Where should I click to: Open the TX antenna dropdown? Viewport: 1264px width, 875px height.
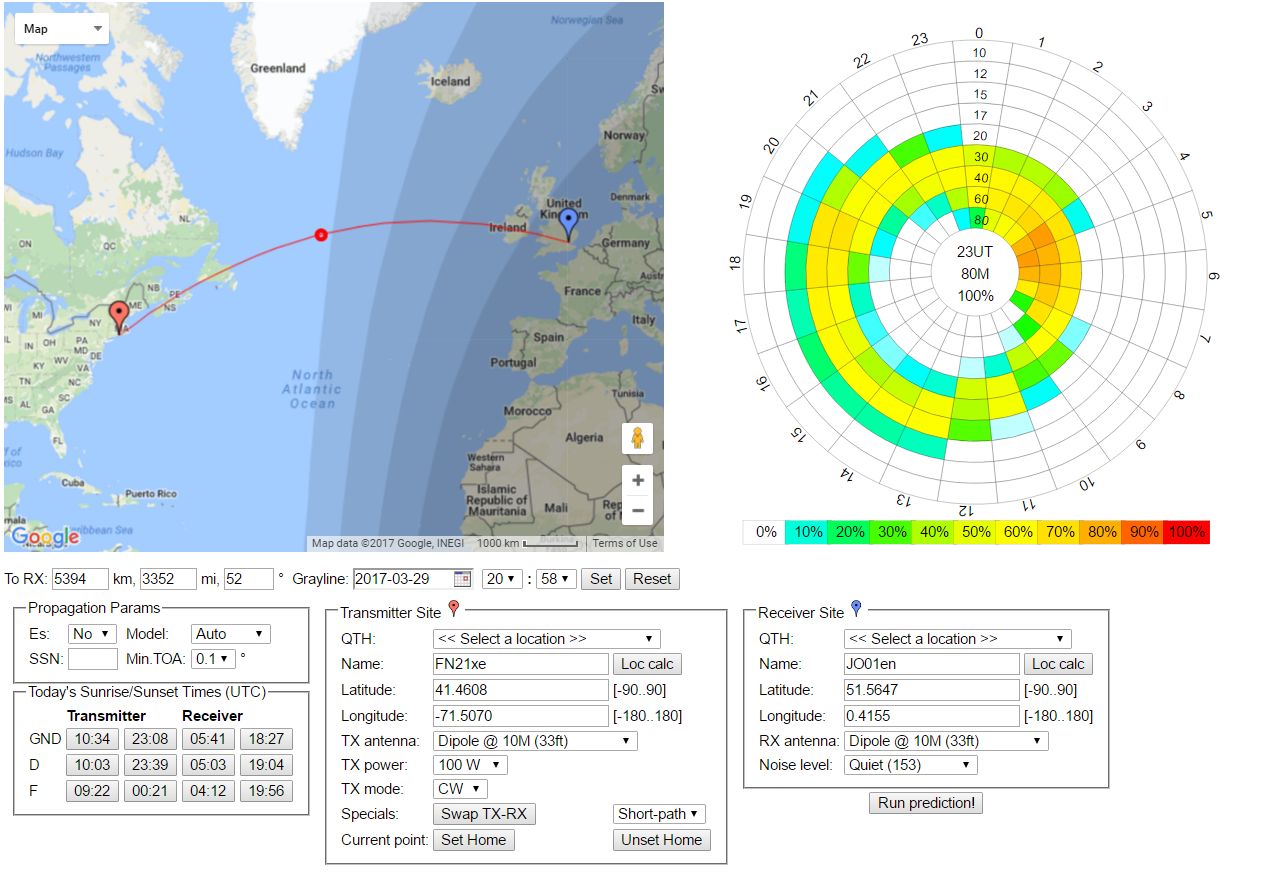click(535, 741)
